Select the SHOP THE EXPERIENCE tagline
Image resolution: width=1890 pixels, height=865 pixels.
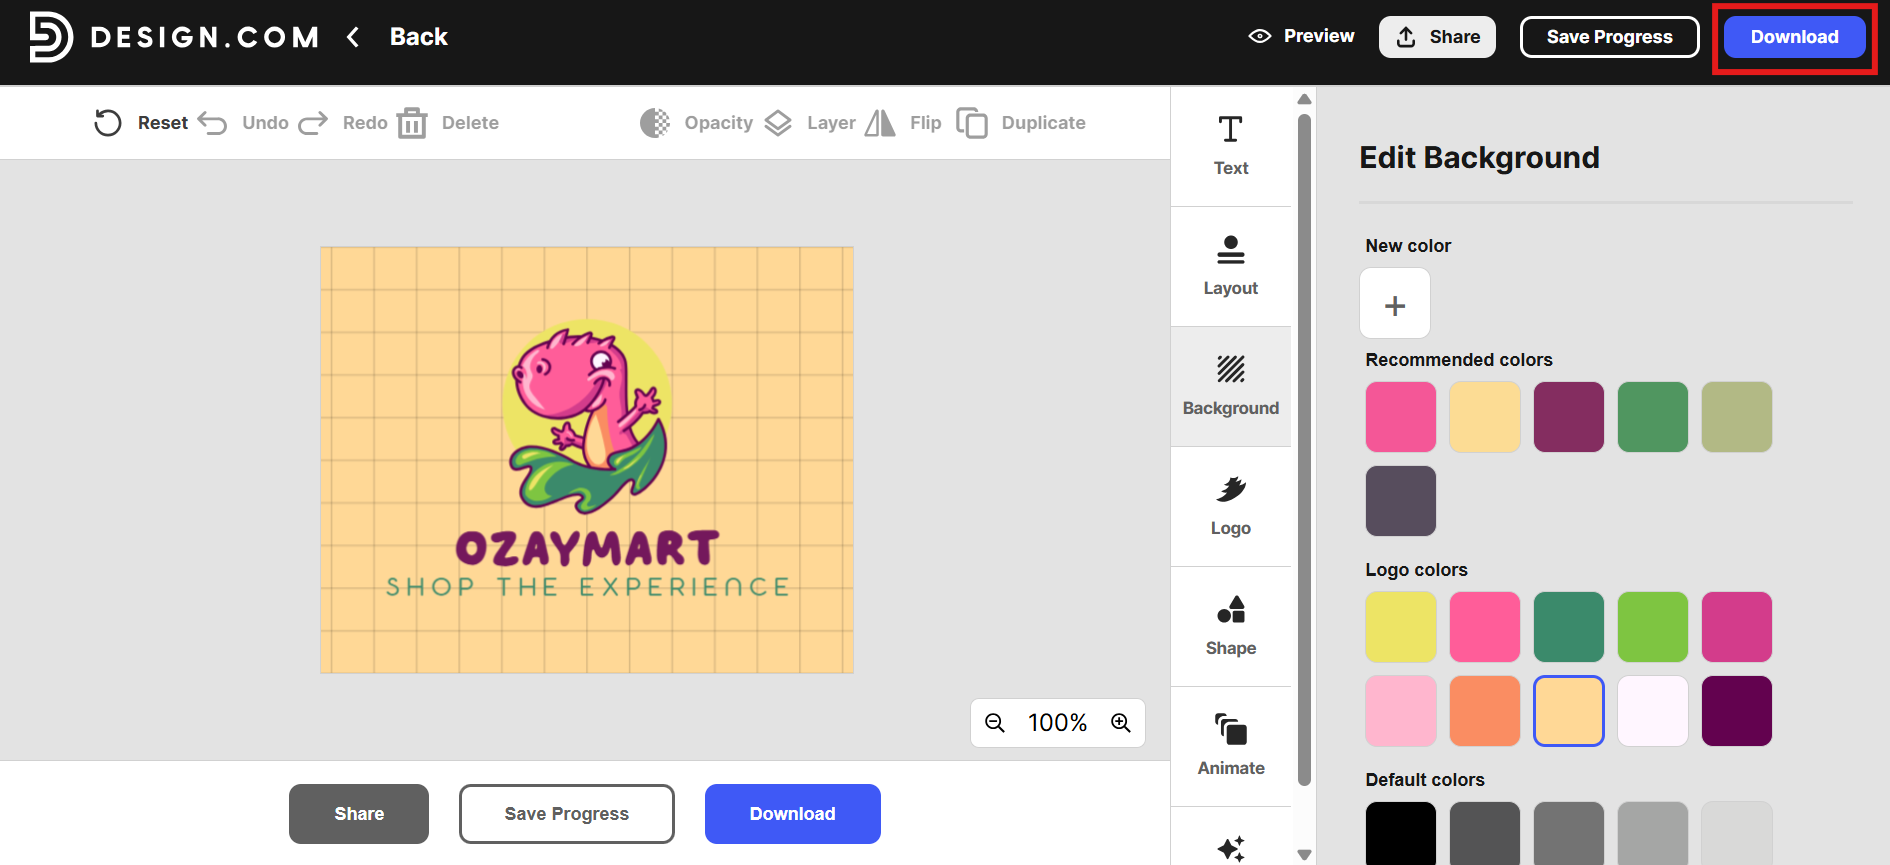click(x=588, y=587)
